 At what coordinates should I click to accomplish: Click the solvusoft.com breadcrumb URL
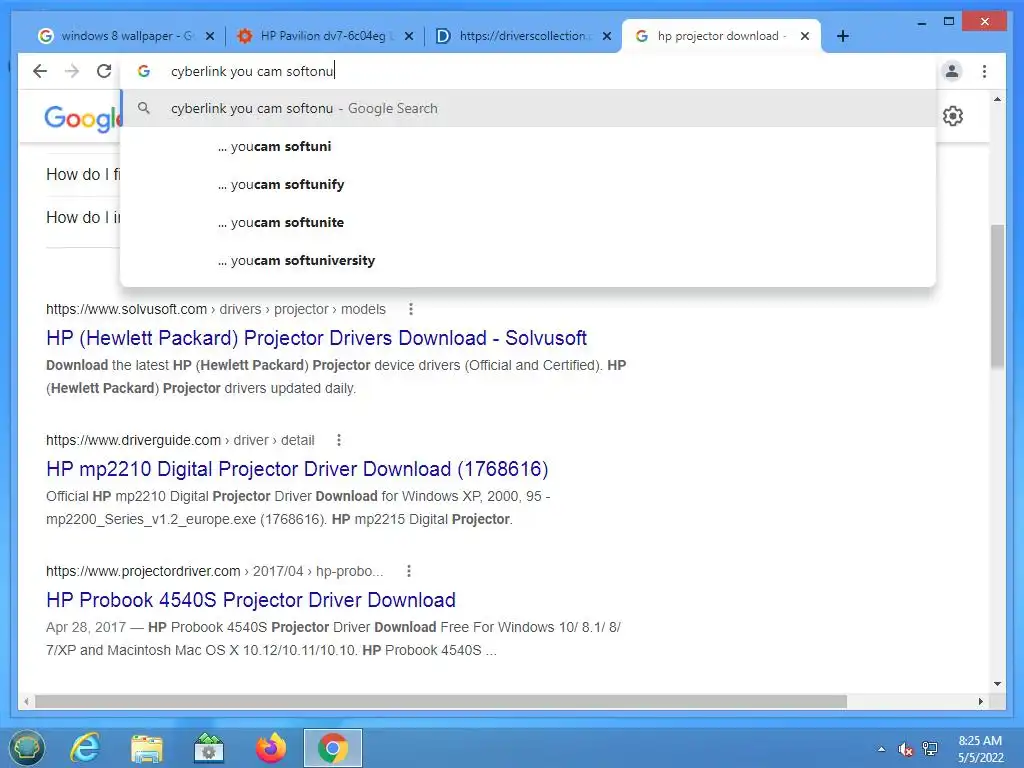click(x=216, y=309)
